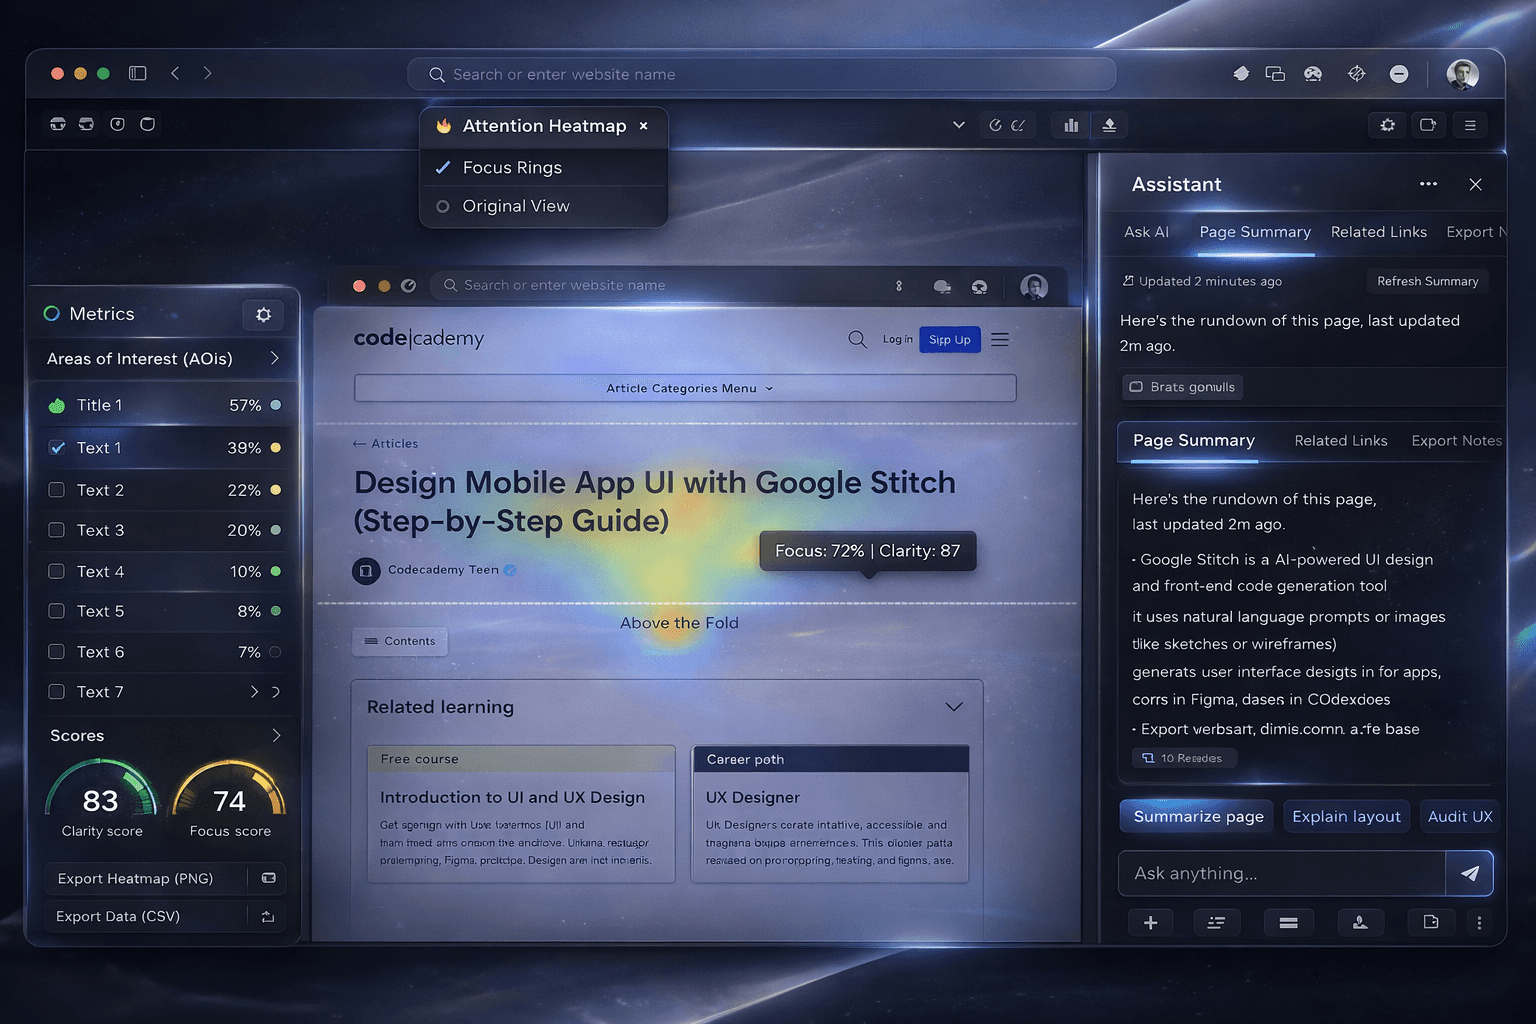Click the plus icon below Ask anything
This screenshot has width=1536, height=1024.
1150,922
